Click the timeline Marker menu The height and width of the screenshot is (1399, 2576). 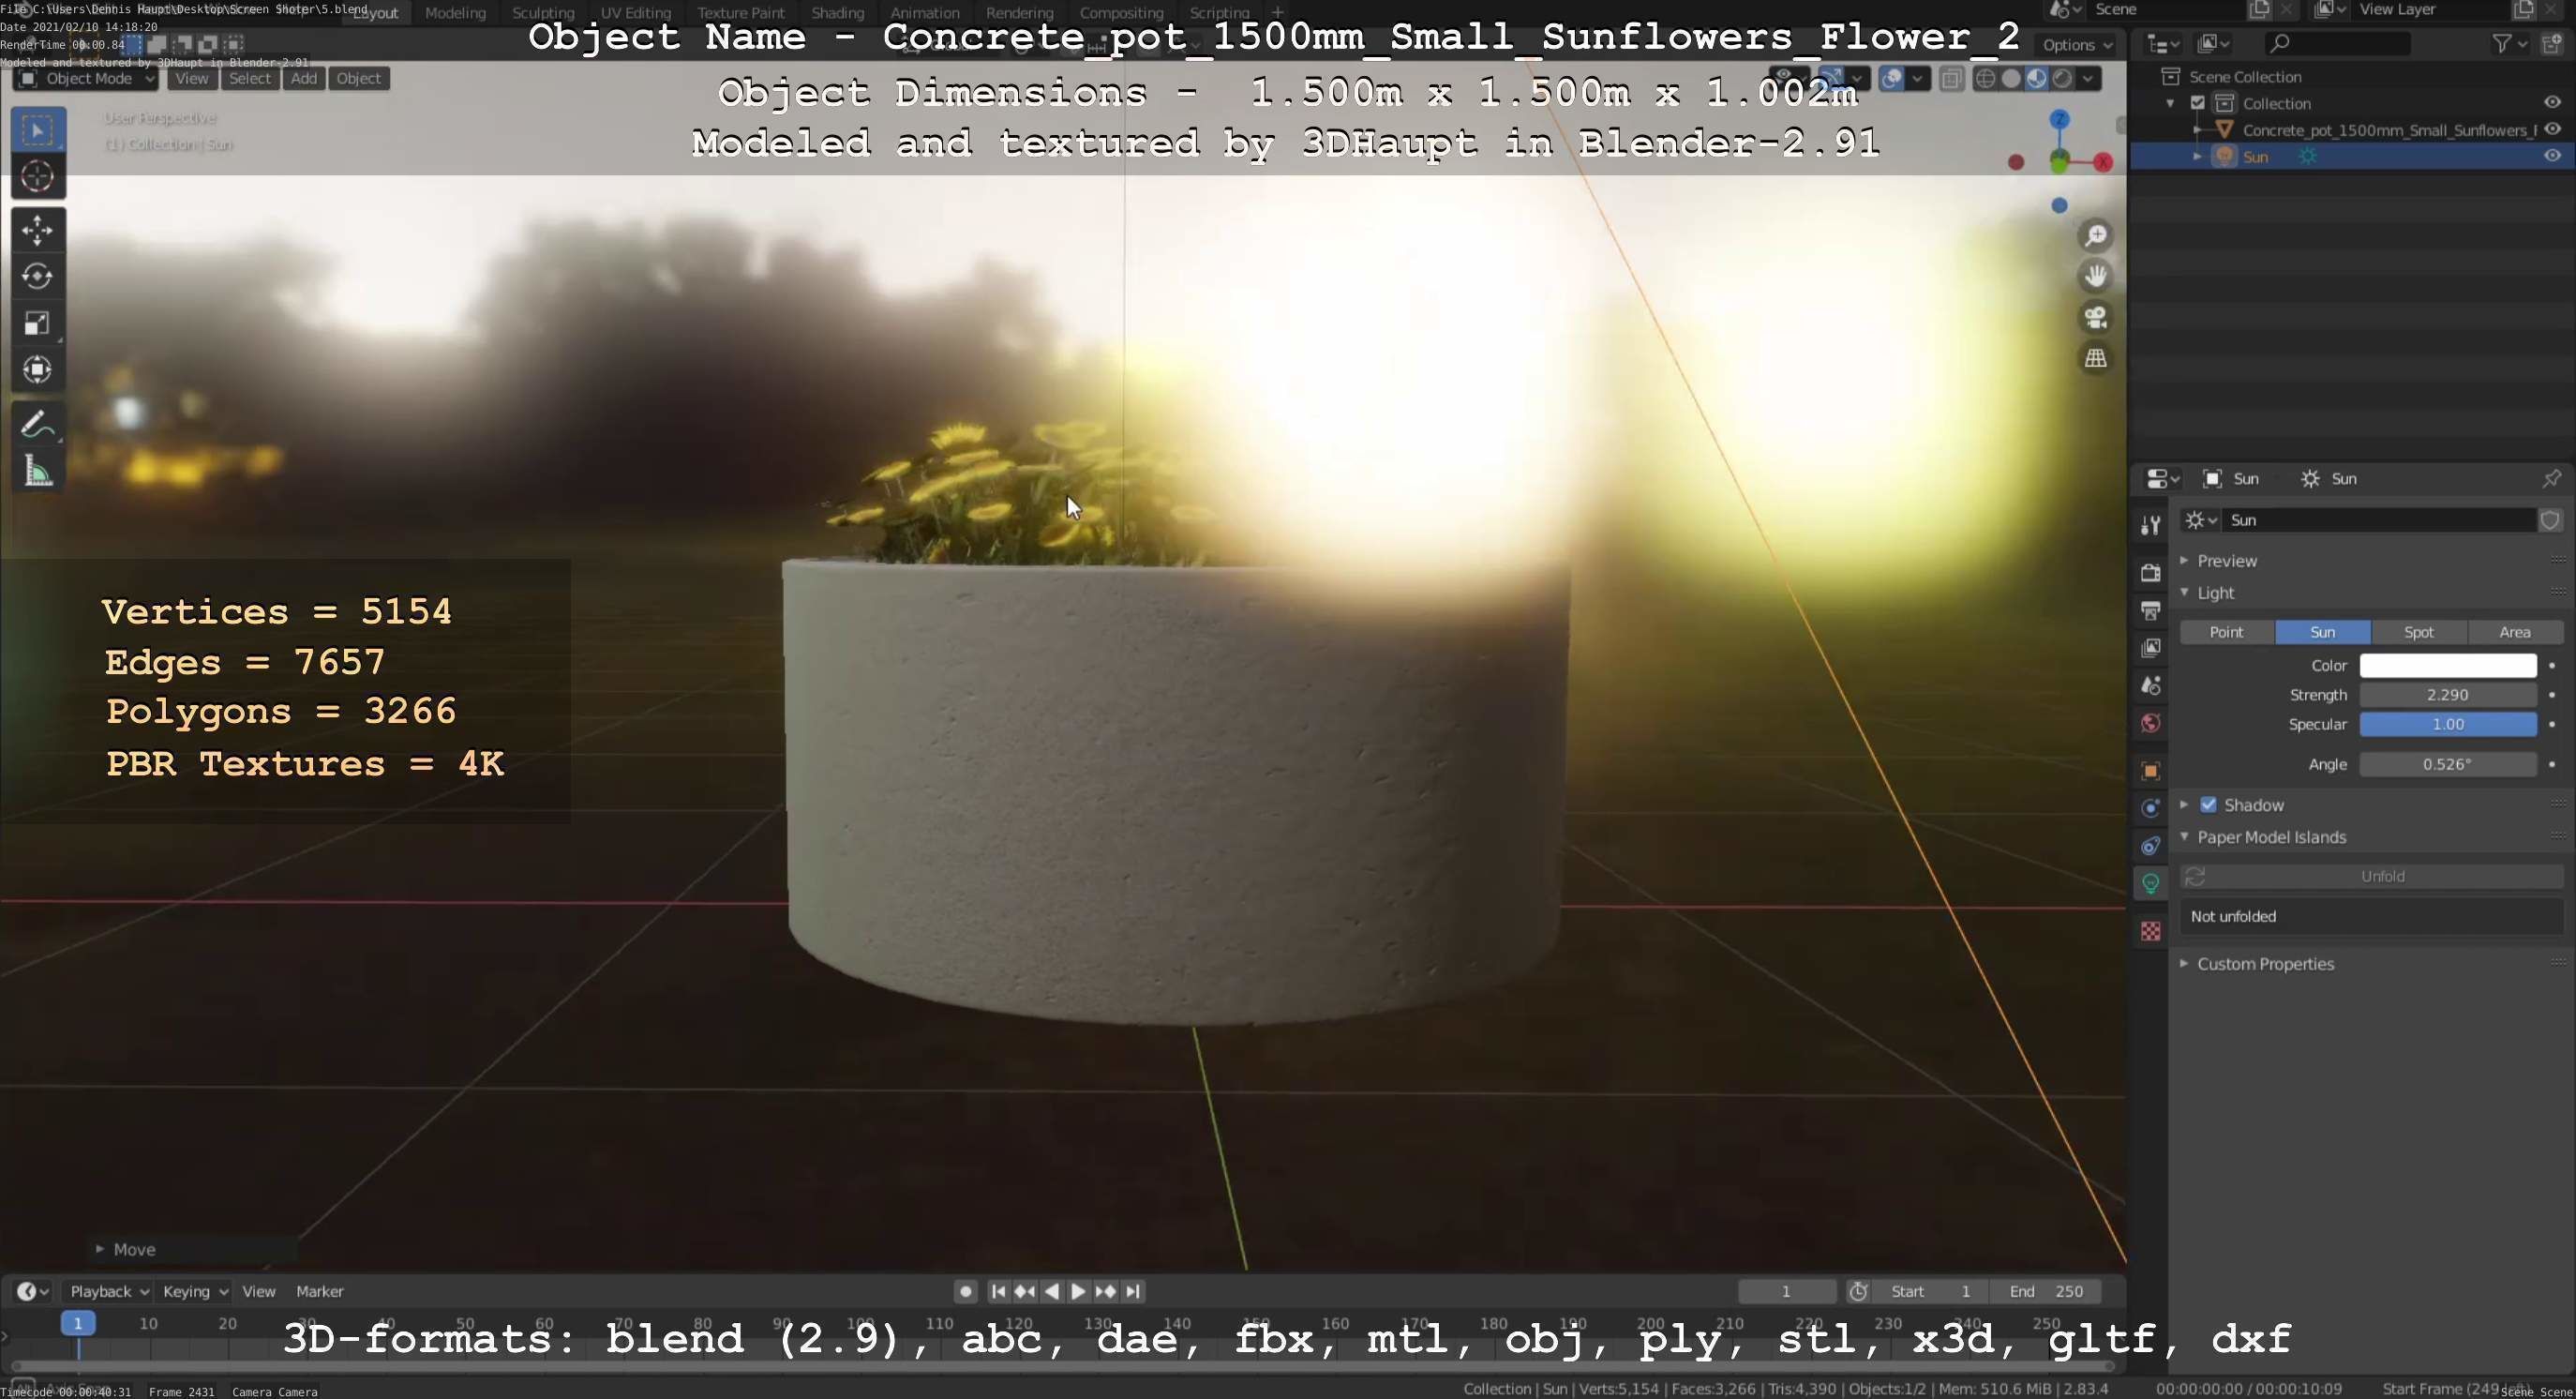pos(319,1291)
